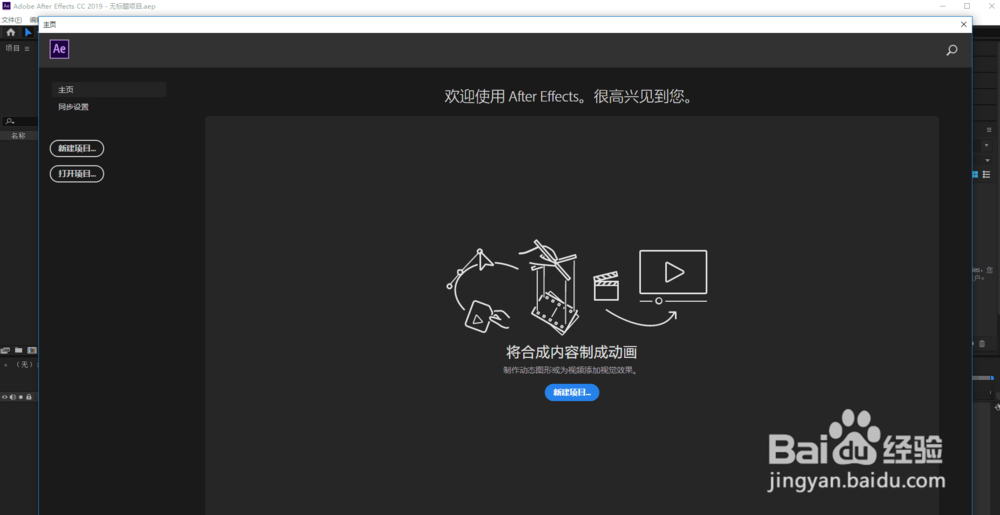This screenshot has height=515, width=1000.
Task: Click the outlined 新建项目... sidebar button
Action: (77, 149)
